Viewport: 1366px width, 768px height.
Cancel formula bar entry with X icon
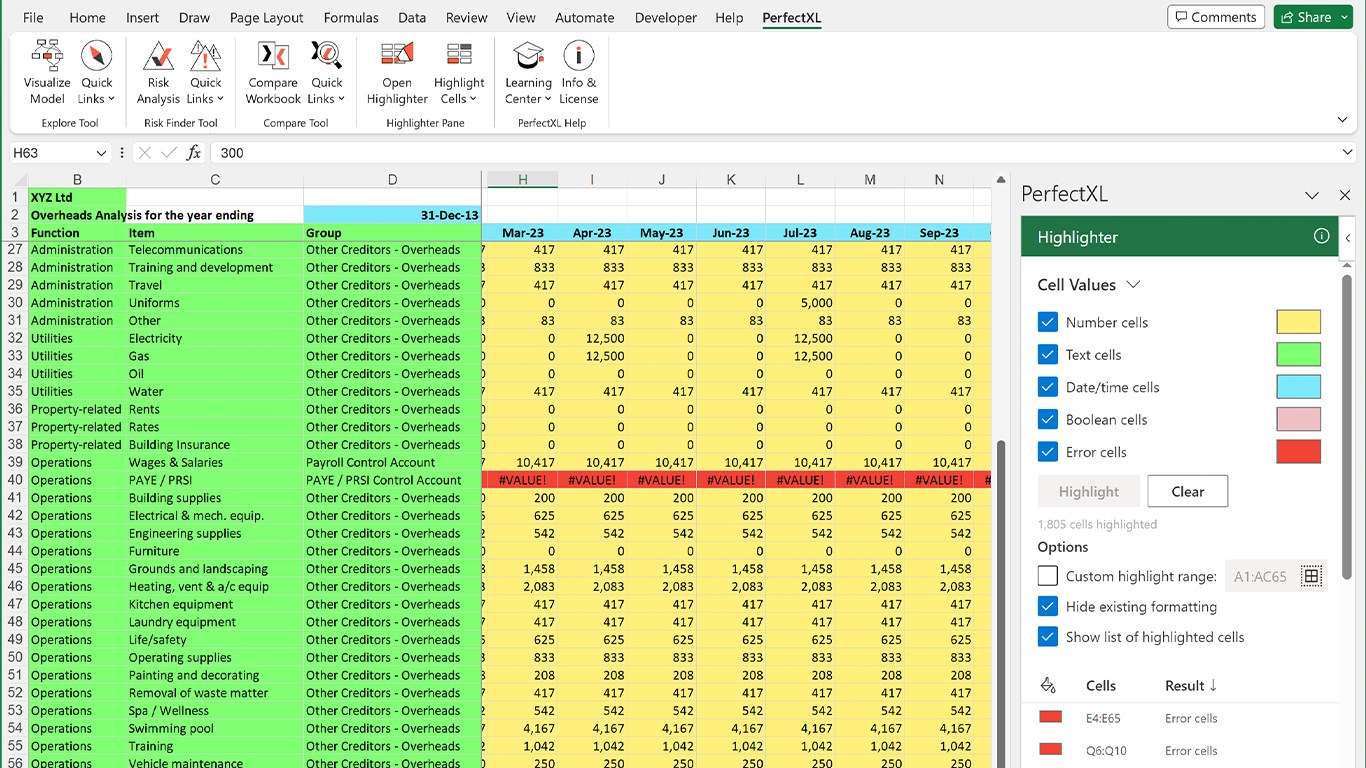pyautogui.click(x=144, y=153)
